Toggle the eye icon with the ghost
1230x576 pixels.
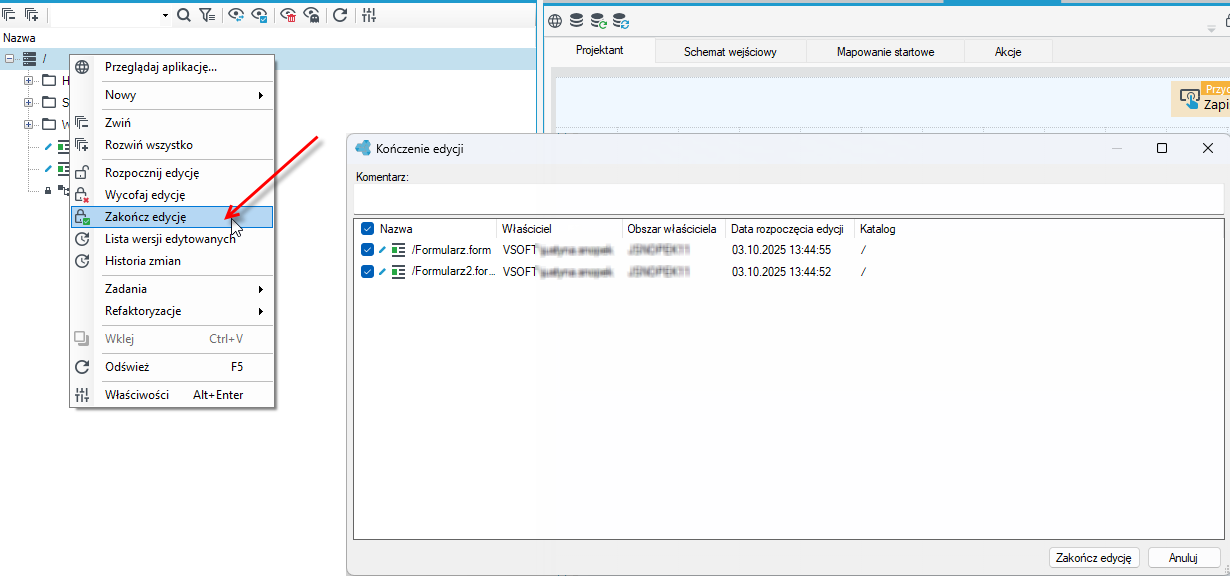(312, 15)
